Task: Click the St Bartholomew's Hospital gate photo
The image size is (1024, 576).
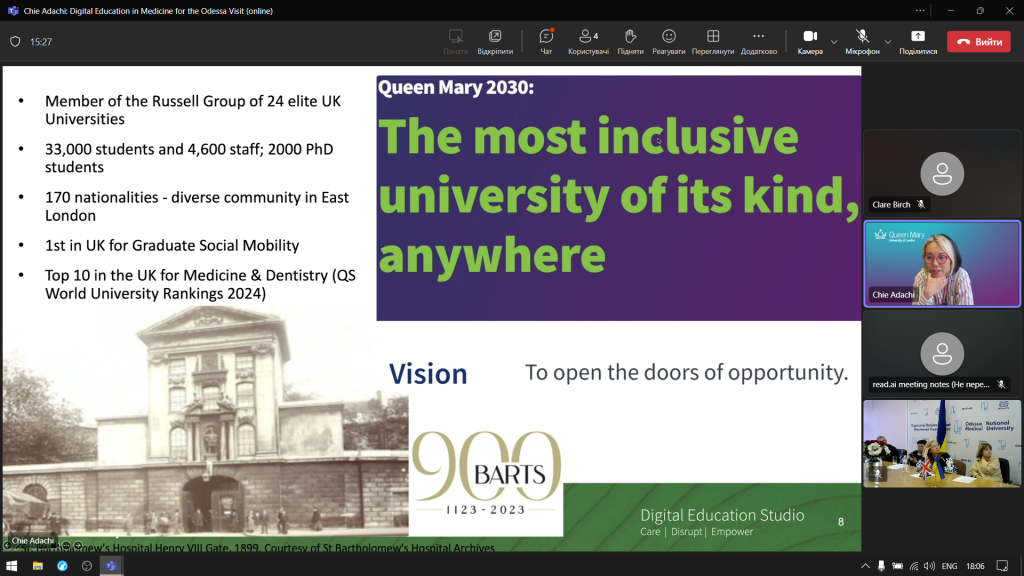Action: [x=206, y=422]
